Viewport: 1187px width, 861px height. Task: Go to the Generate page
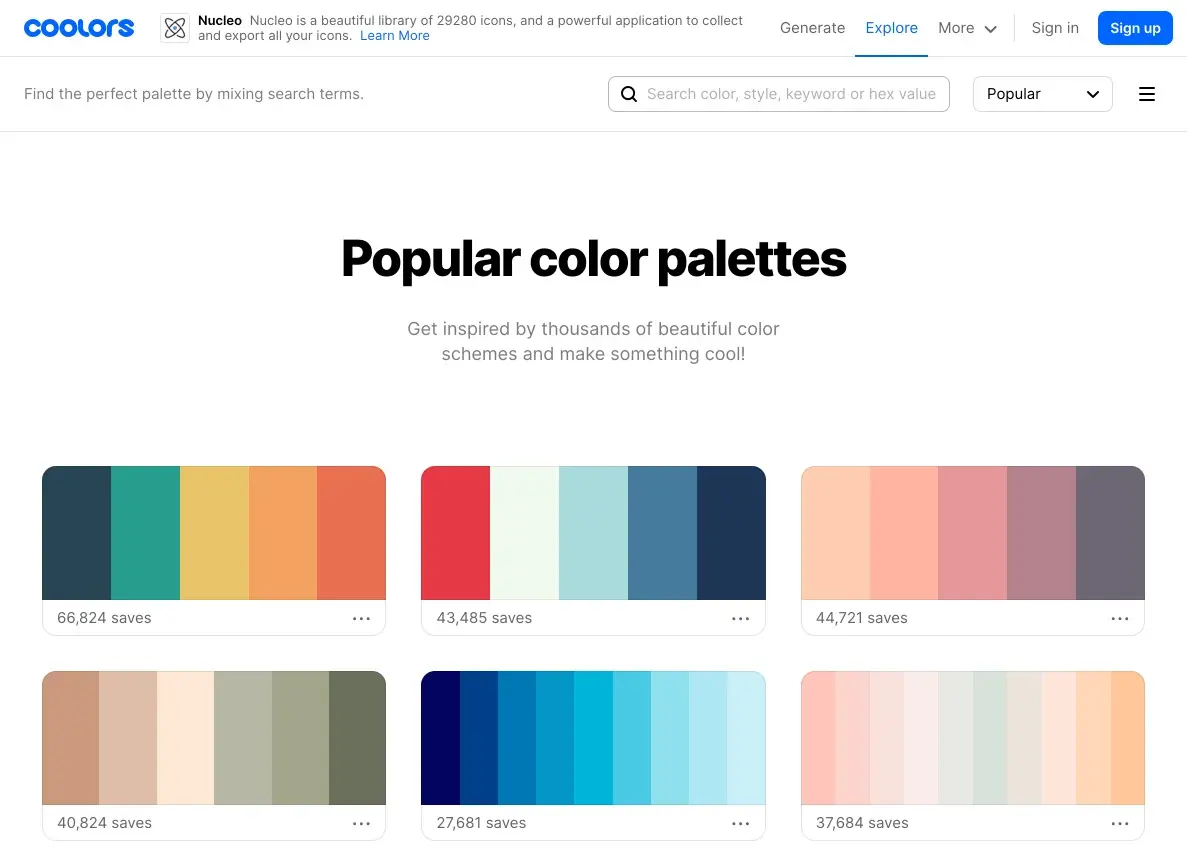point(812,28)
